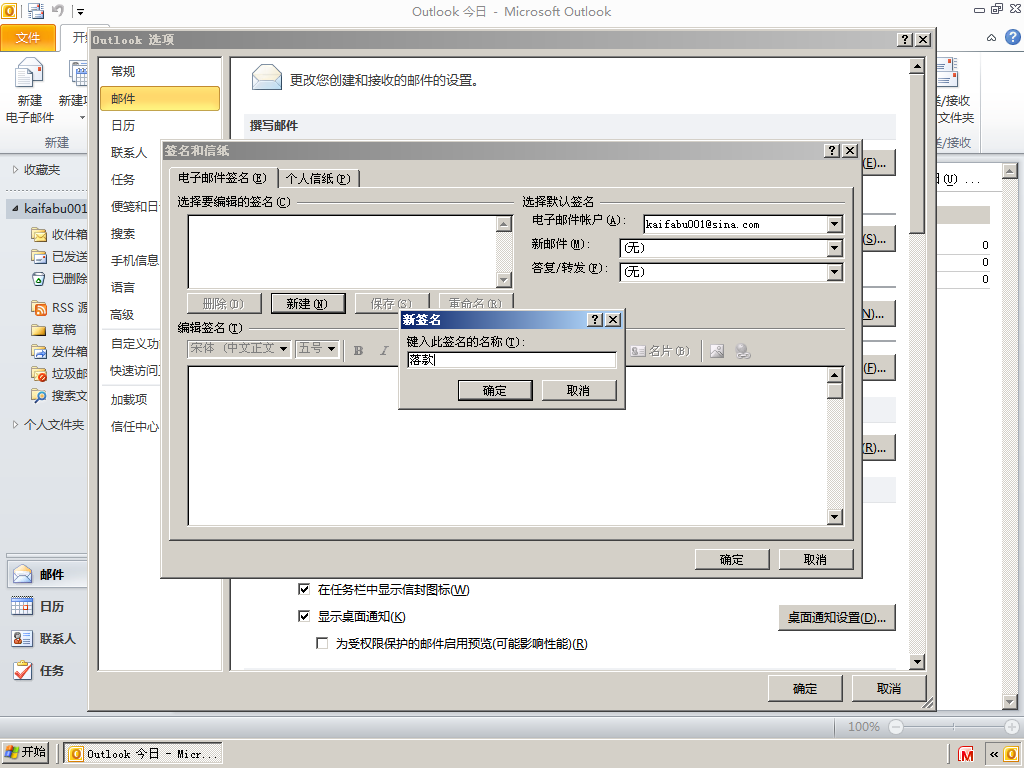The width and height of the screenshot is (1024, 768).
Task: Click the signature name input field
Action: point(511,360)
